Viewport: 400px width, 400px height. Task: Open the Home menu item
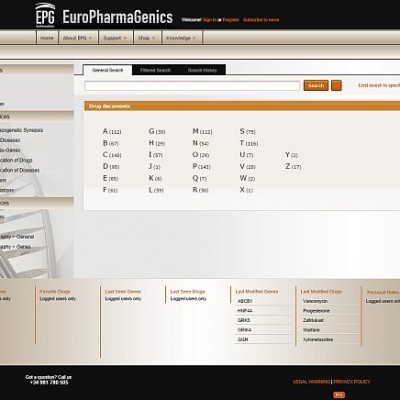[x=47, y=38]
